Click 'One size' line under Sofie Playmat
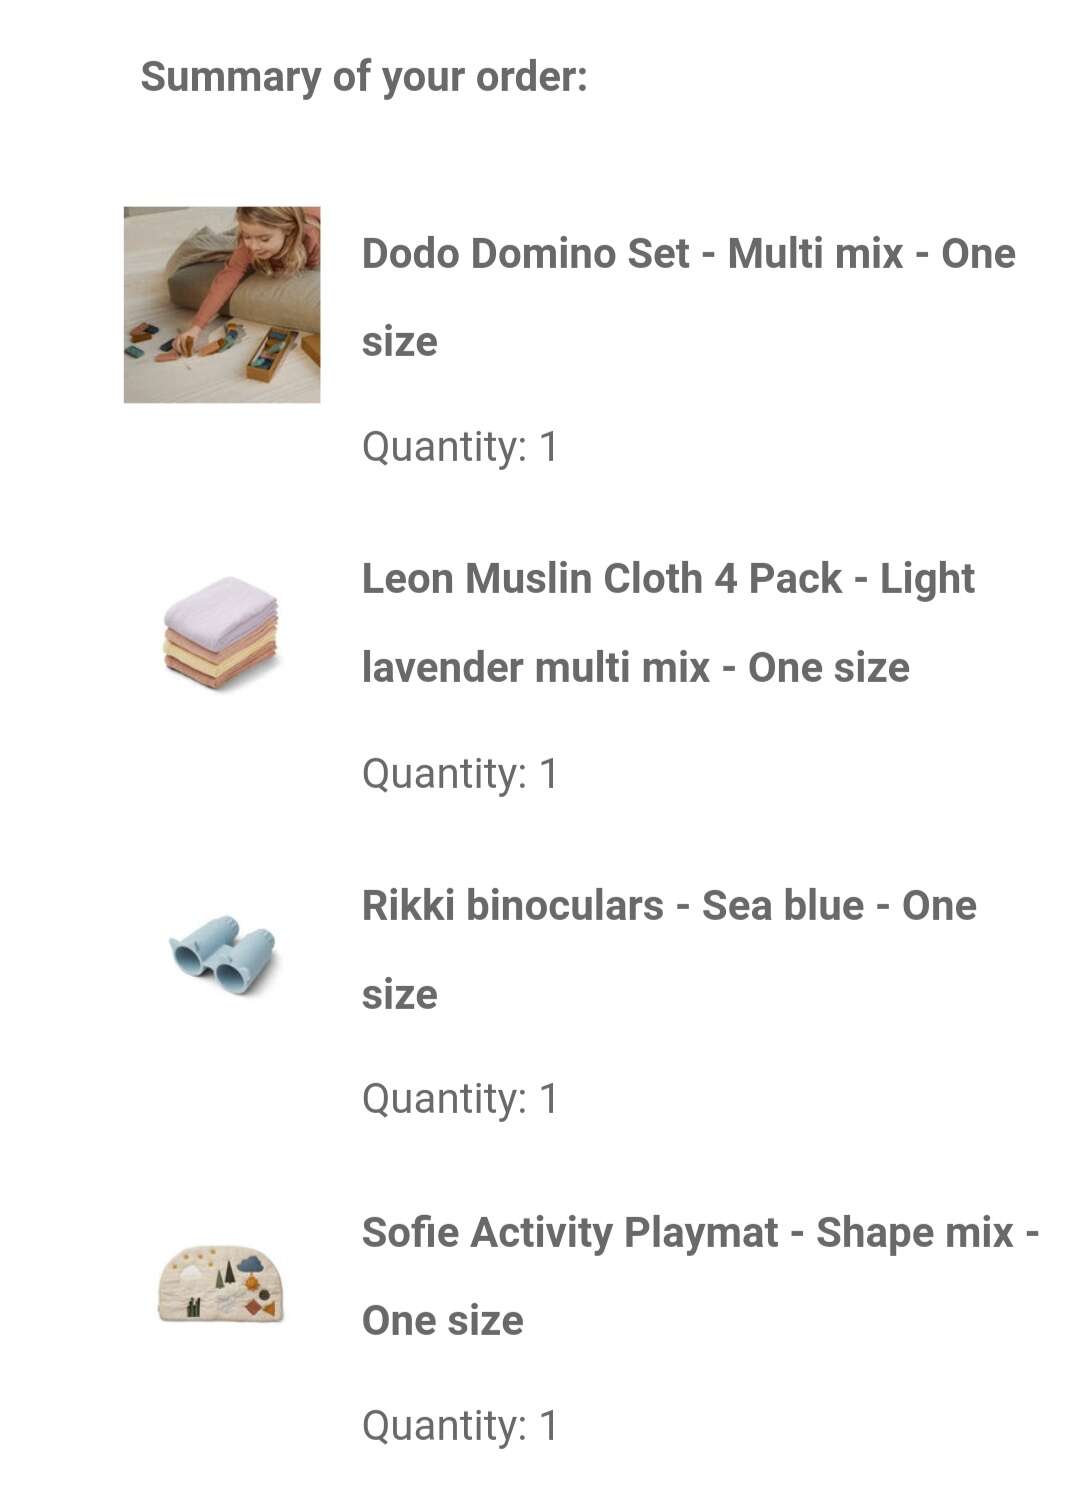Viewport: 1077px width, 1486px height. click(443, 1321)
